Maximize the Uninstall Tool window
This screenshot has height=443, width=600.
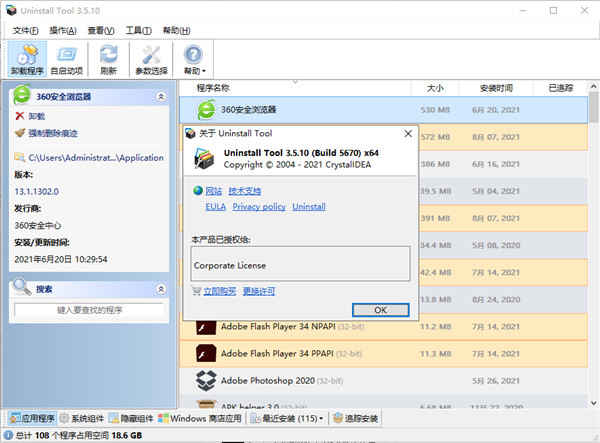[553, 11]
